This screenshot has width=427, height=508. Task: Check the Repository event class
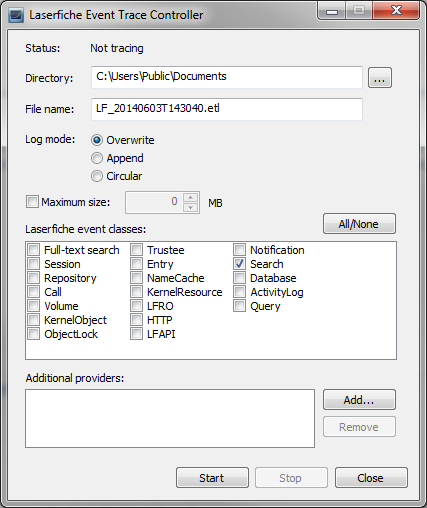click(34, 277)
